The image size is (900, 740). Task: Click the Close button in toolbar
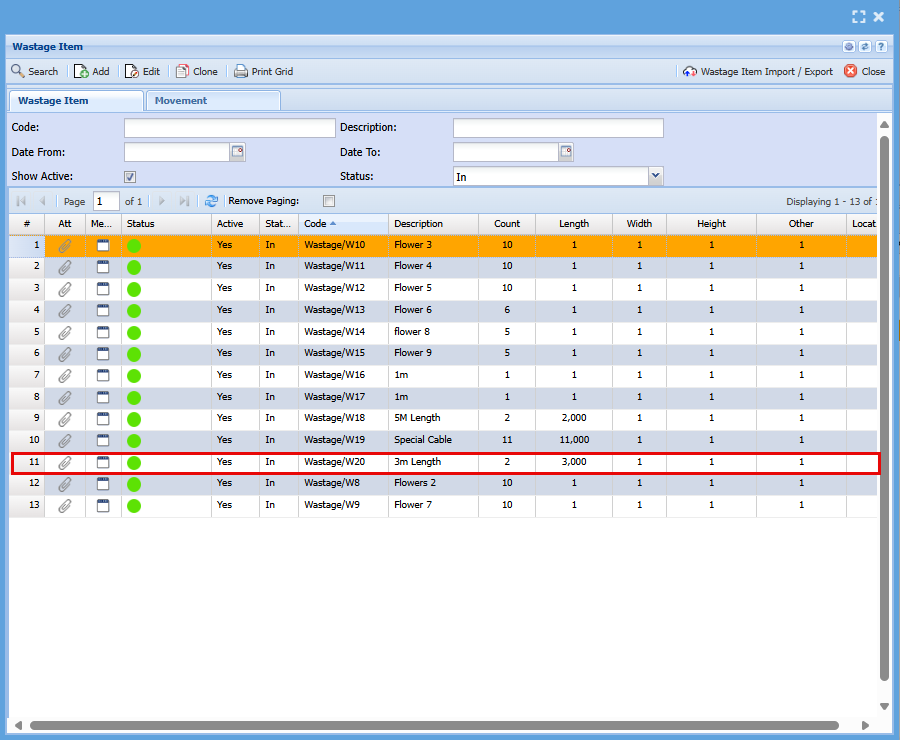coord(864,71)
